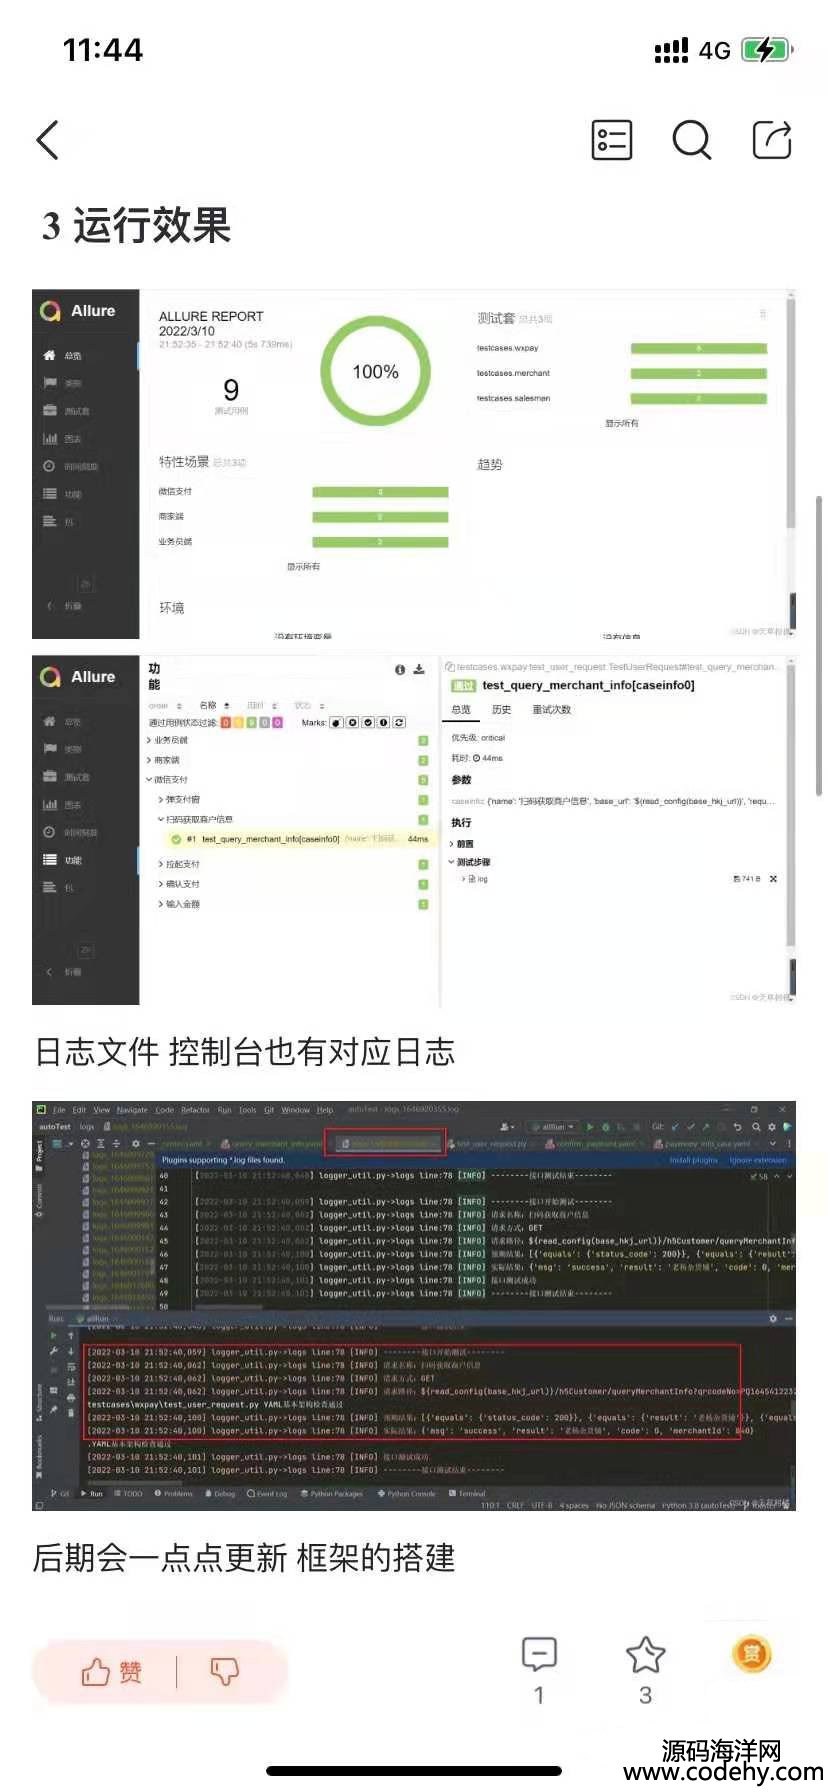Screen dimensions: 828x1792
Task: Click 显示所有 under the 特性场景 list
Action: (x=304, y=566)
